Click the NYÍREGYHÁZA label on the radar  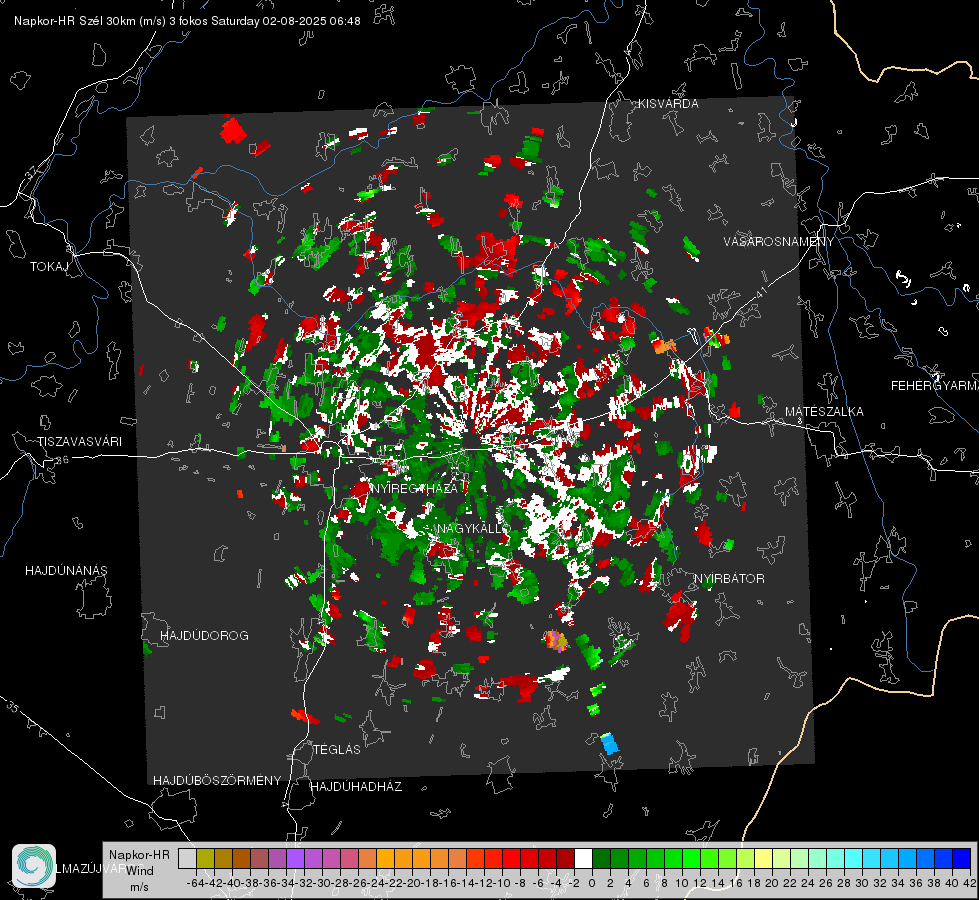coord(414,488)
